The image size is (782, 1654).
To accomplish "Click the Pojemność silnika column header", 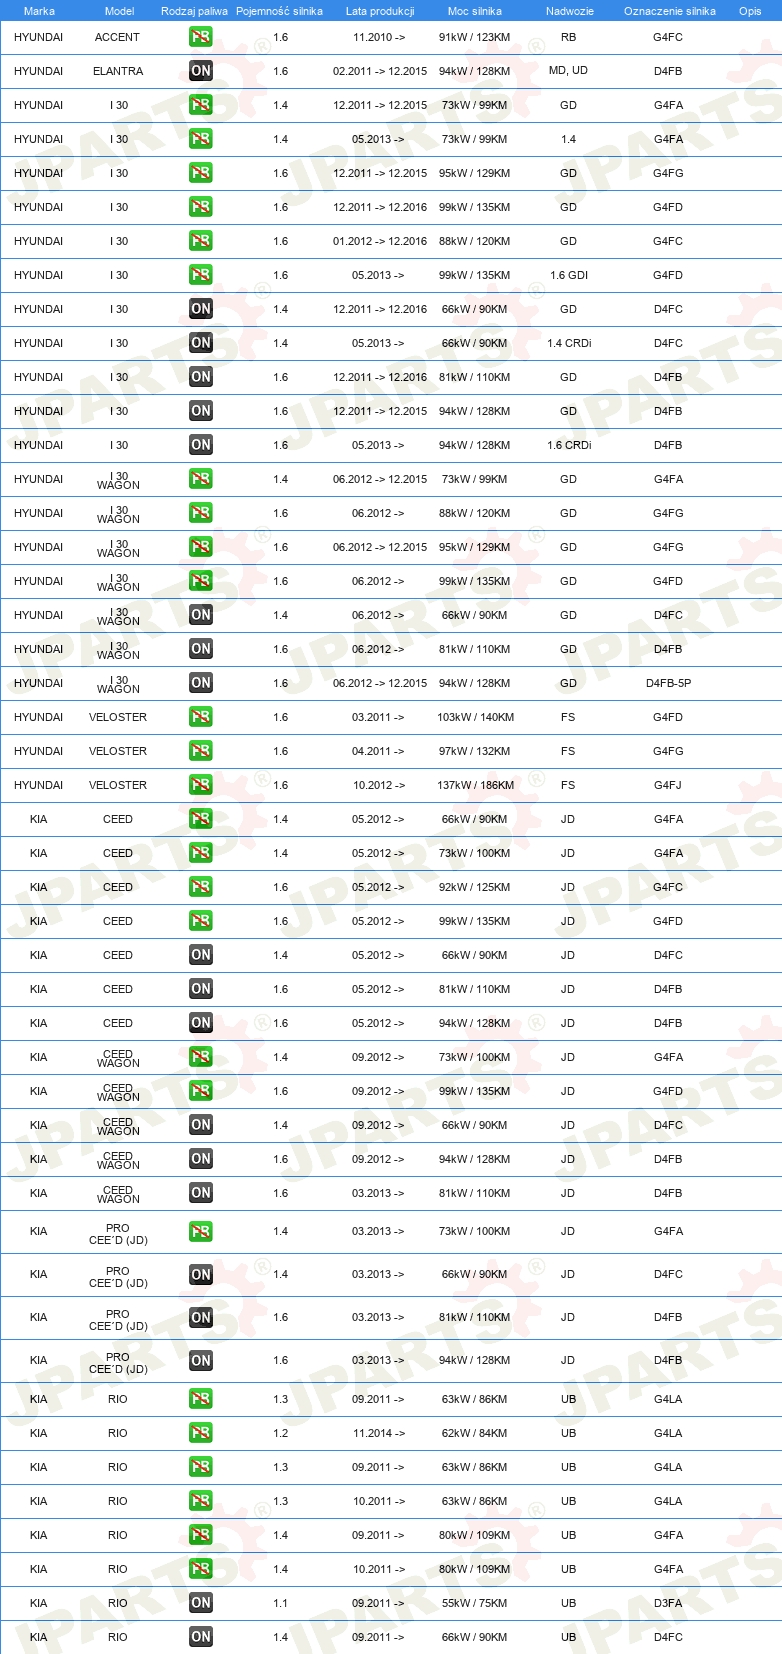I will [x=279, y=11].
